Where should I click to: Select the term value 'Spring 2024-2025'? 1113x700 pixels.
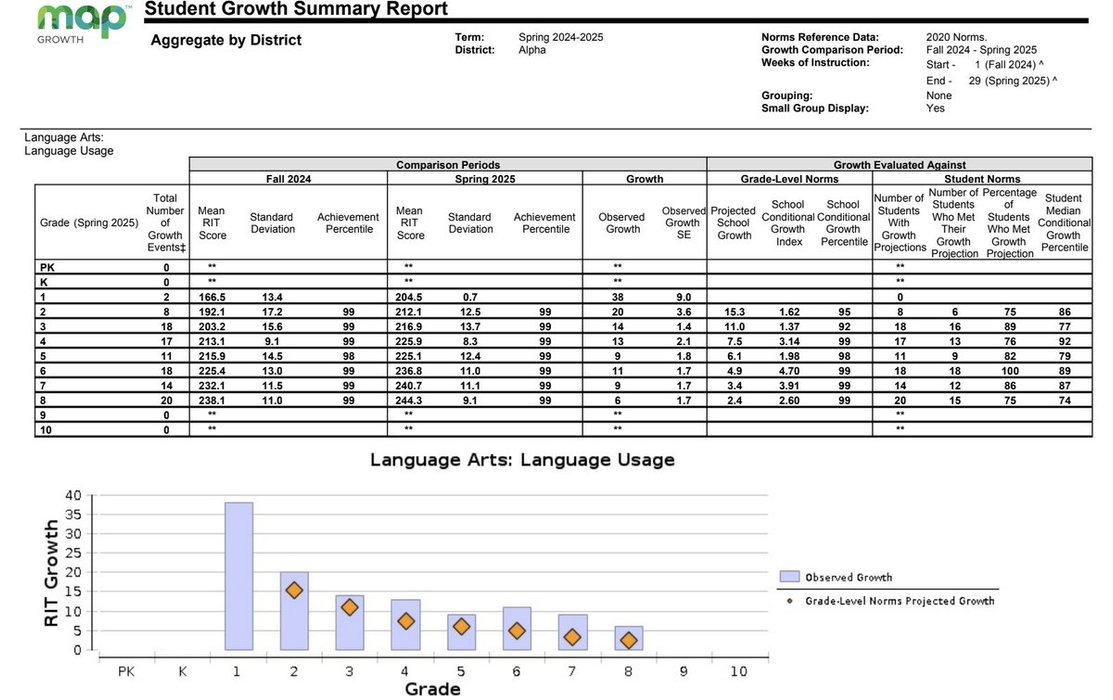tap(561, 37)
